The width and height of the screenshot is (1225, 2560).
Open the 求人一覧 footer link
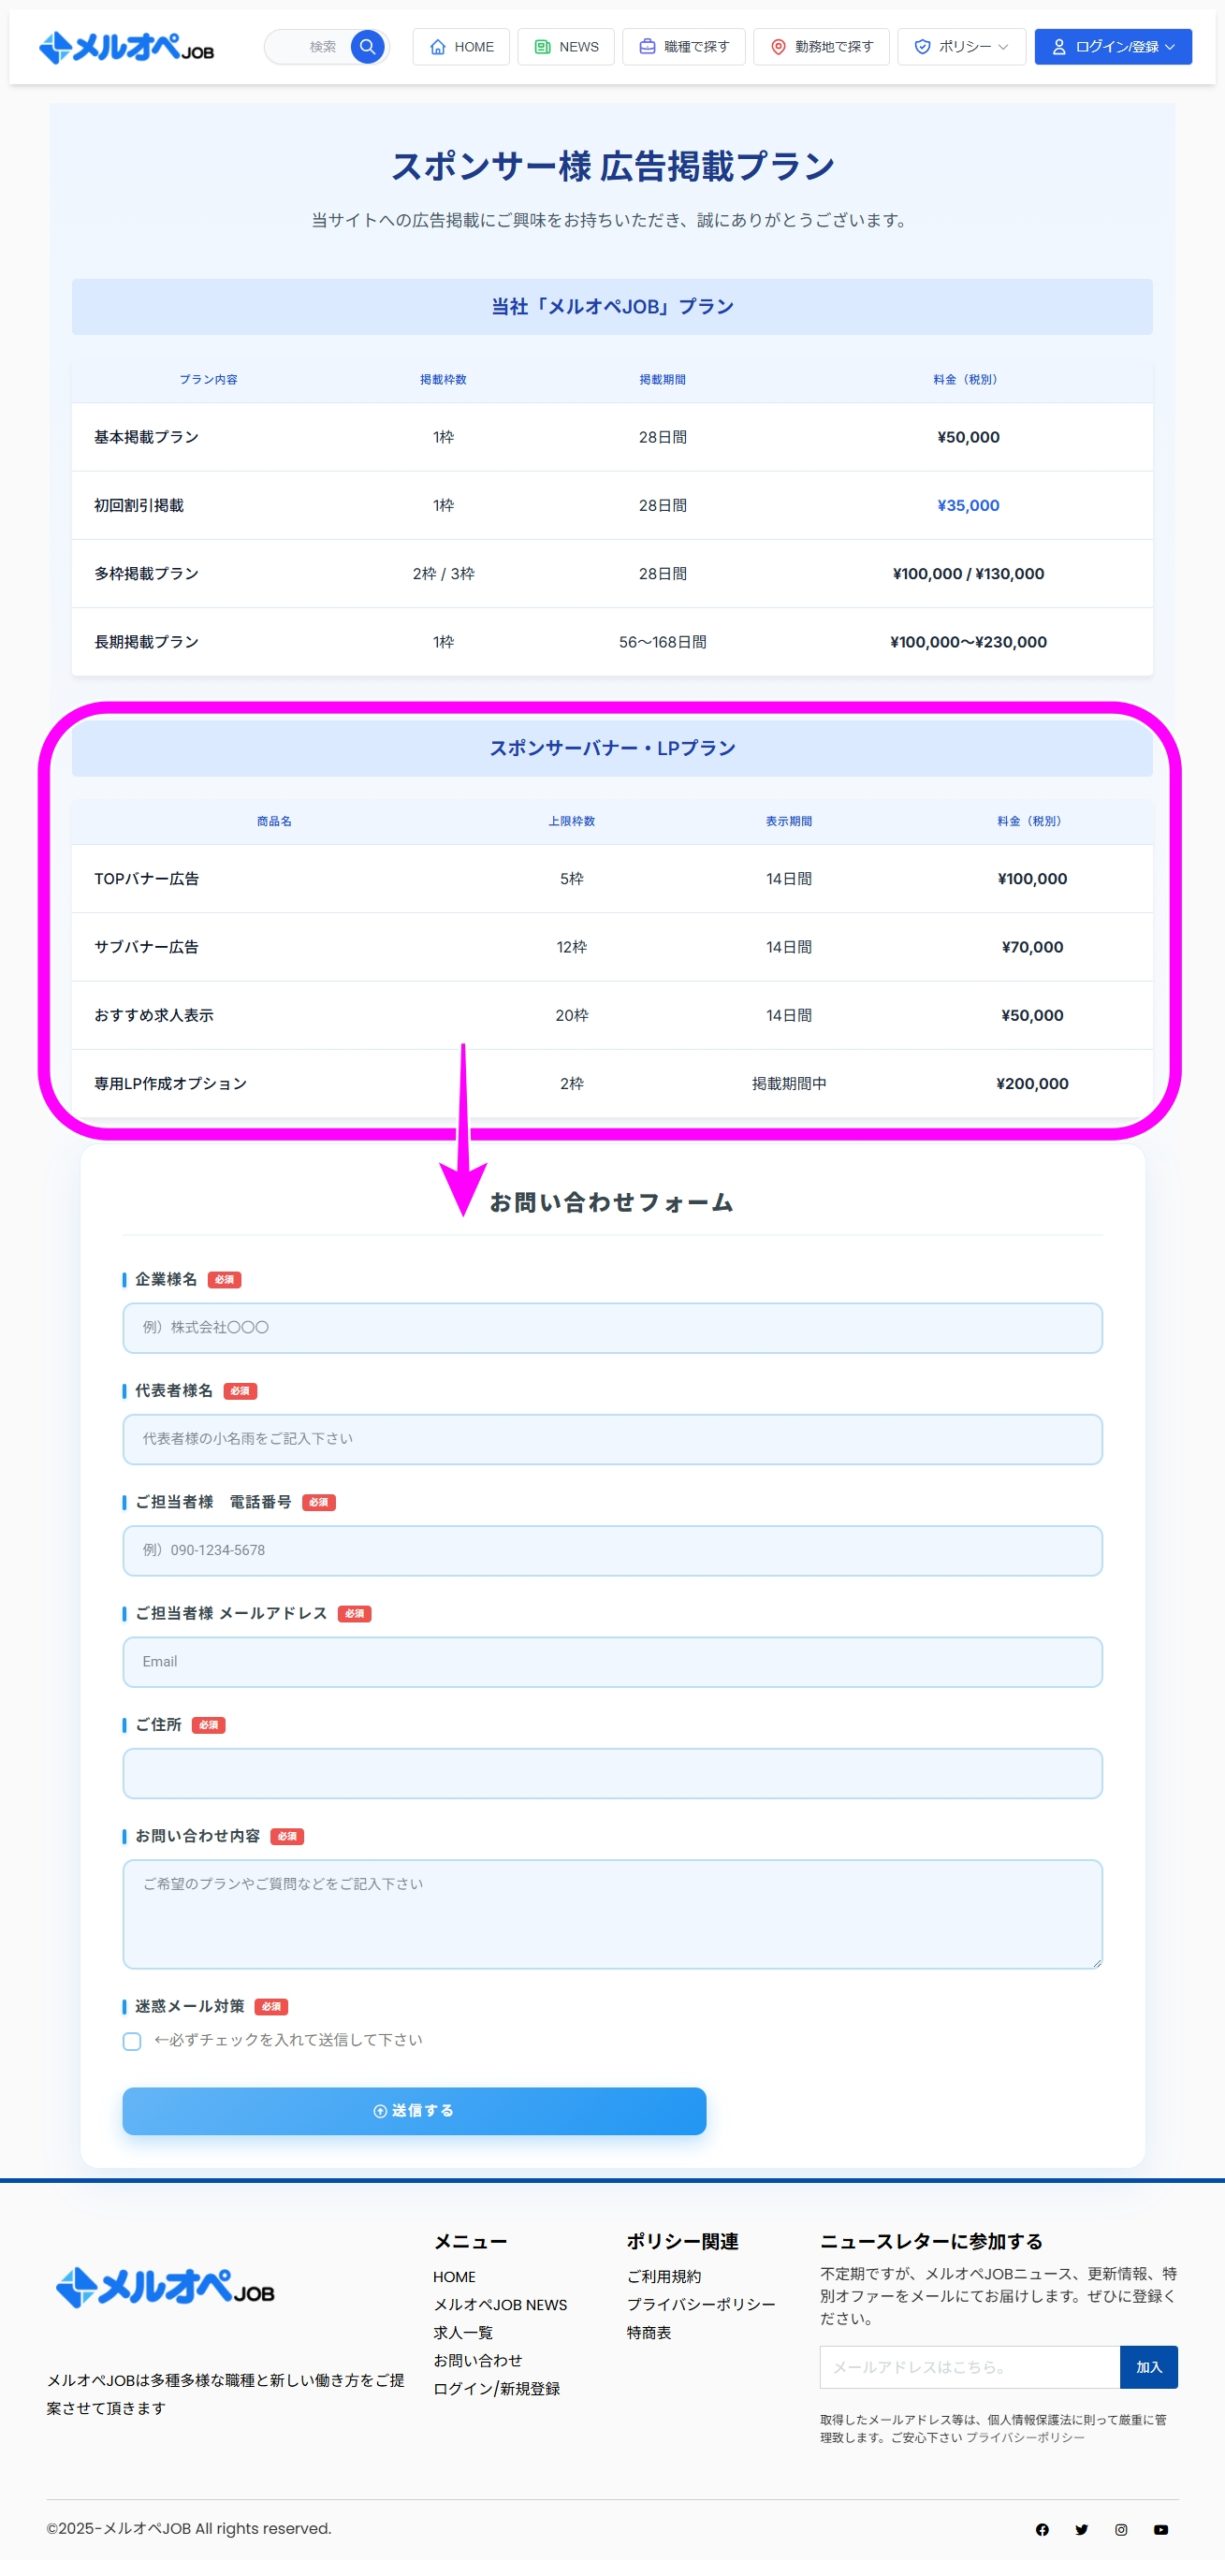click(x=463, y=2332)
